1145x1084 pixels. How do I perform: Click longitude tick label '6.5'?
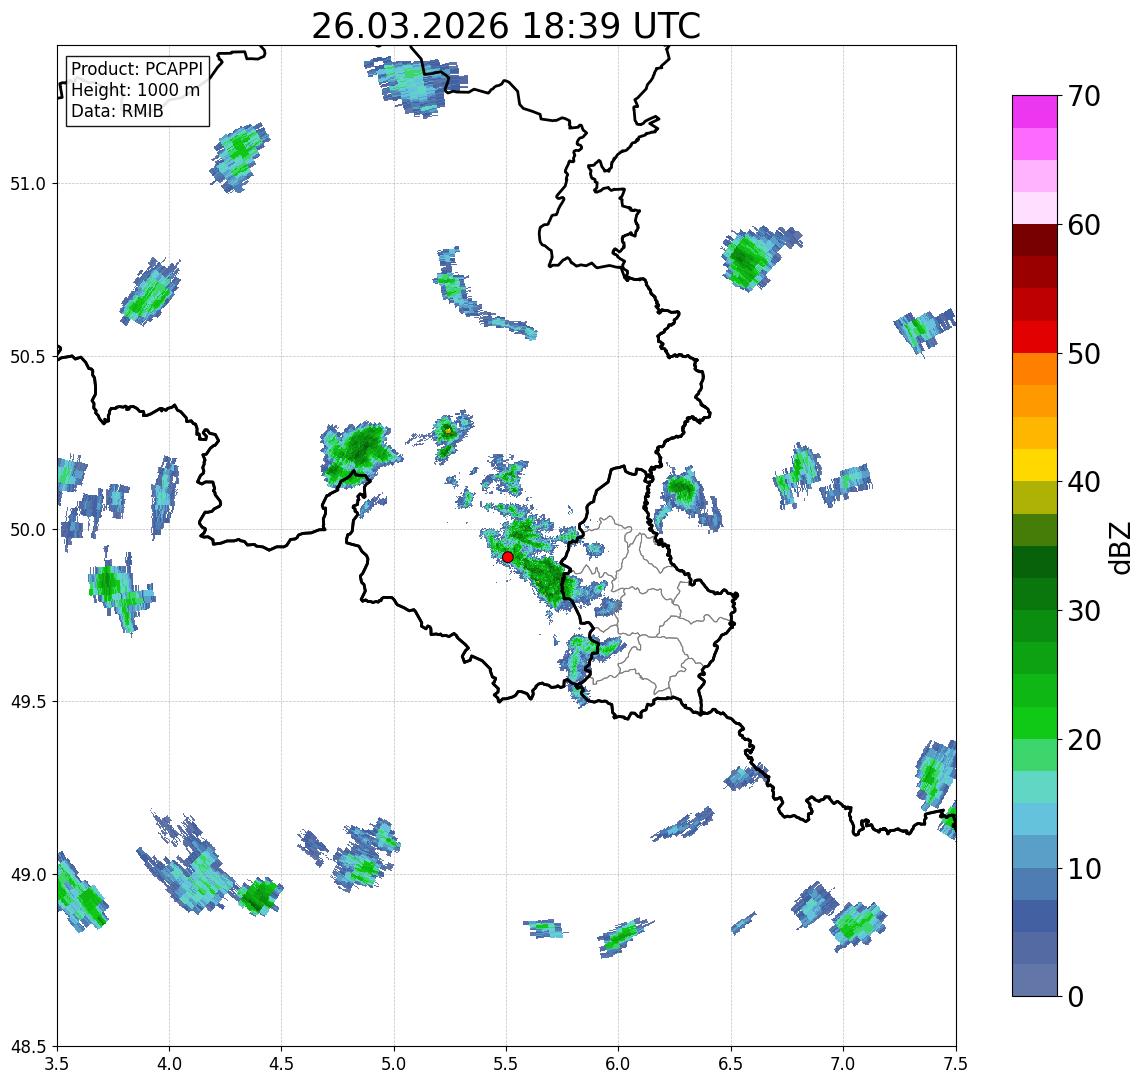[x=731, y=1063]
